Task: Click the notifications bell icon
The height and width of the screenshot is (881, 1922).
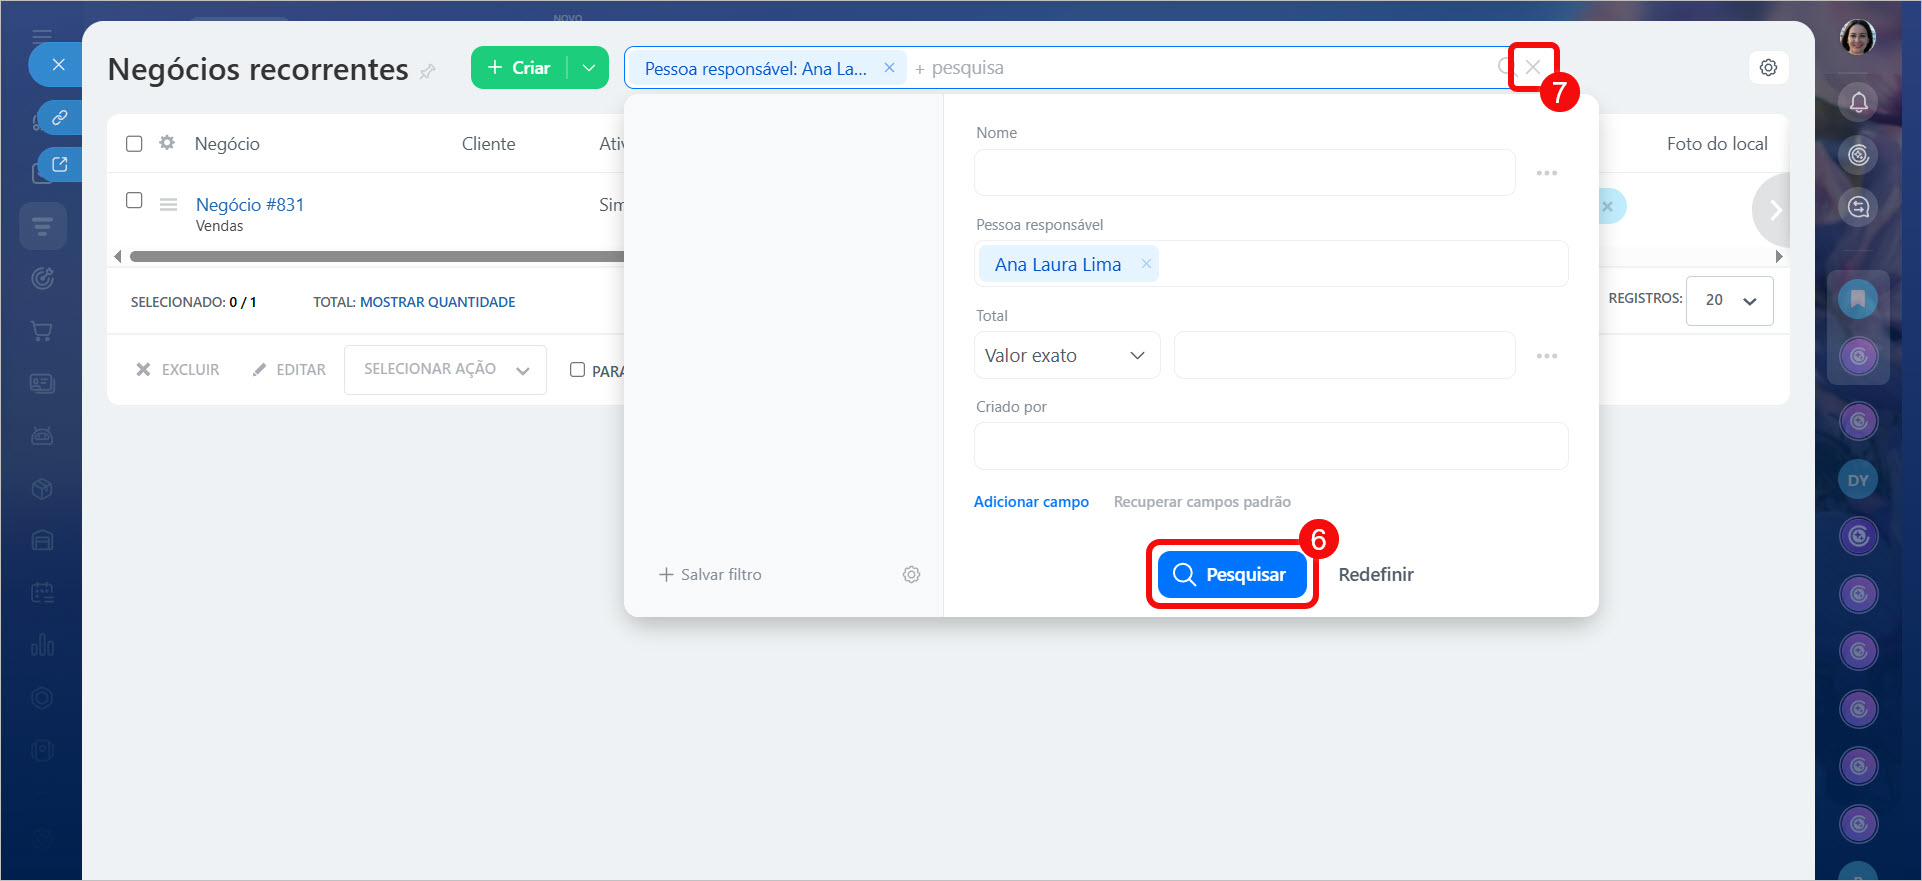Action: pyautogui.click(x=1858, y=102)
